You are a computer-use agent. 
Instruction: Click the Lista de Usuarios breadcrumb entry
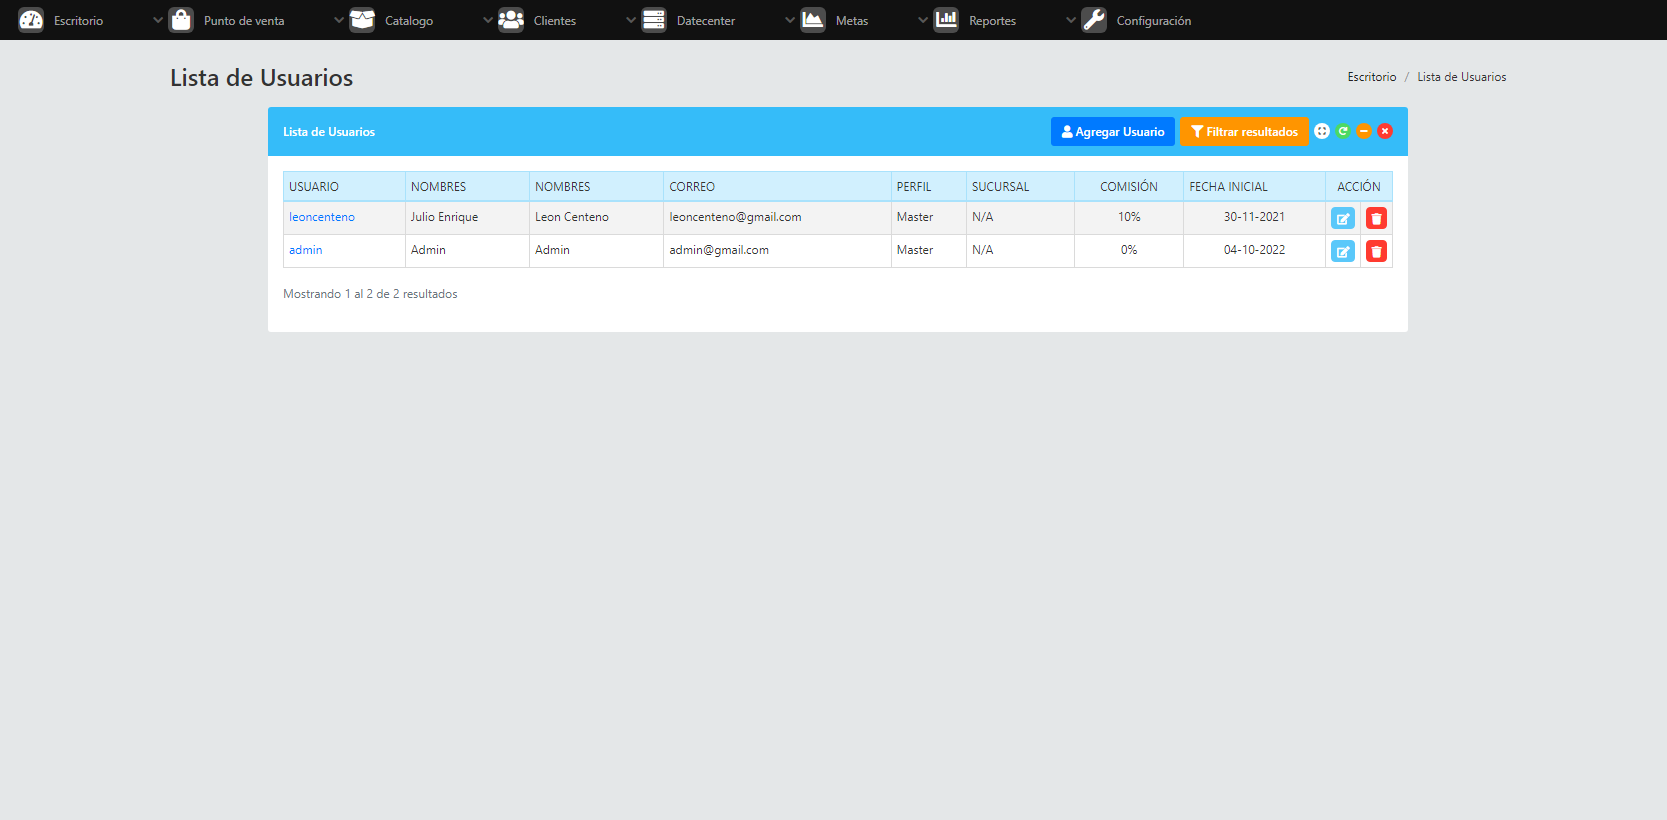1461,77
